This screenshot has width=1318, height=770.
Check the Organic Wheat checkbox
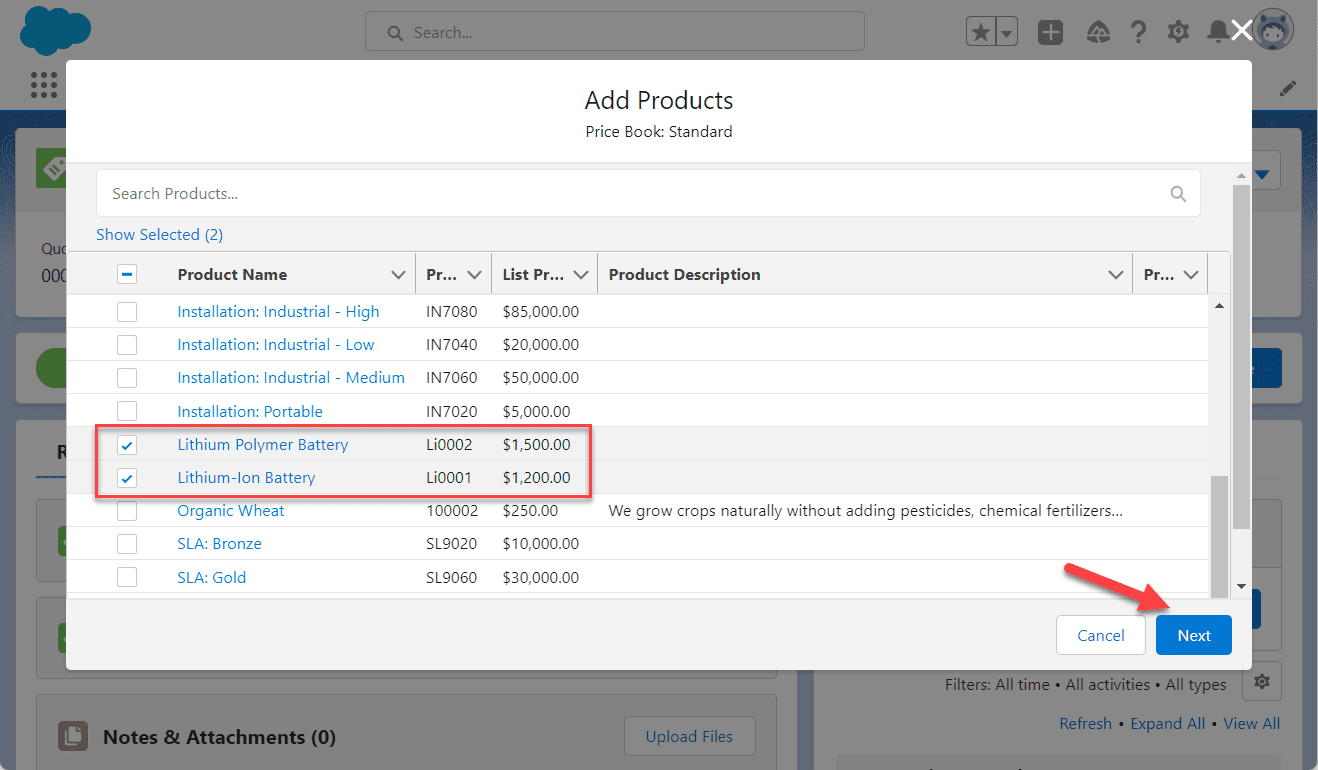[127, 510]
